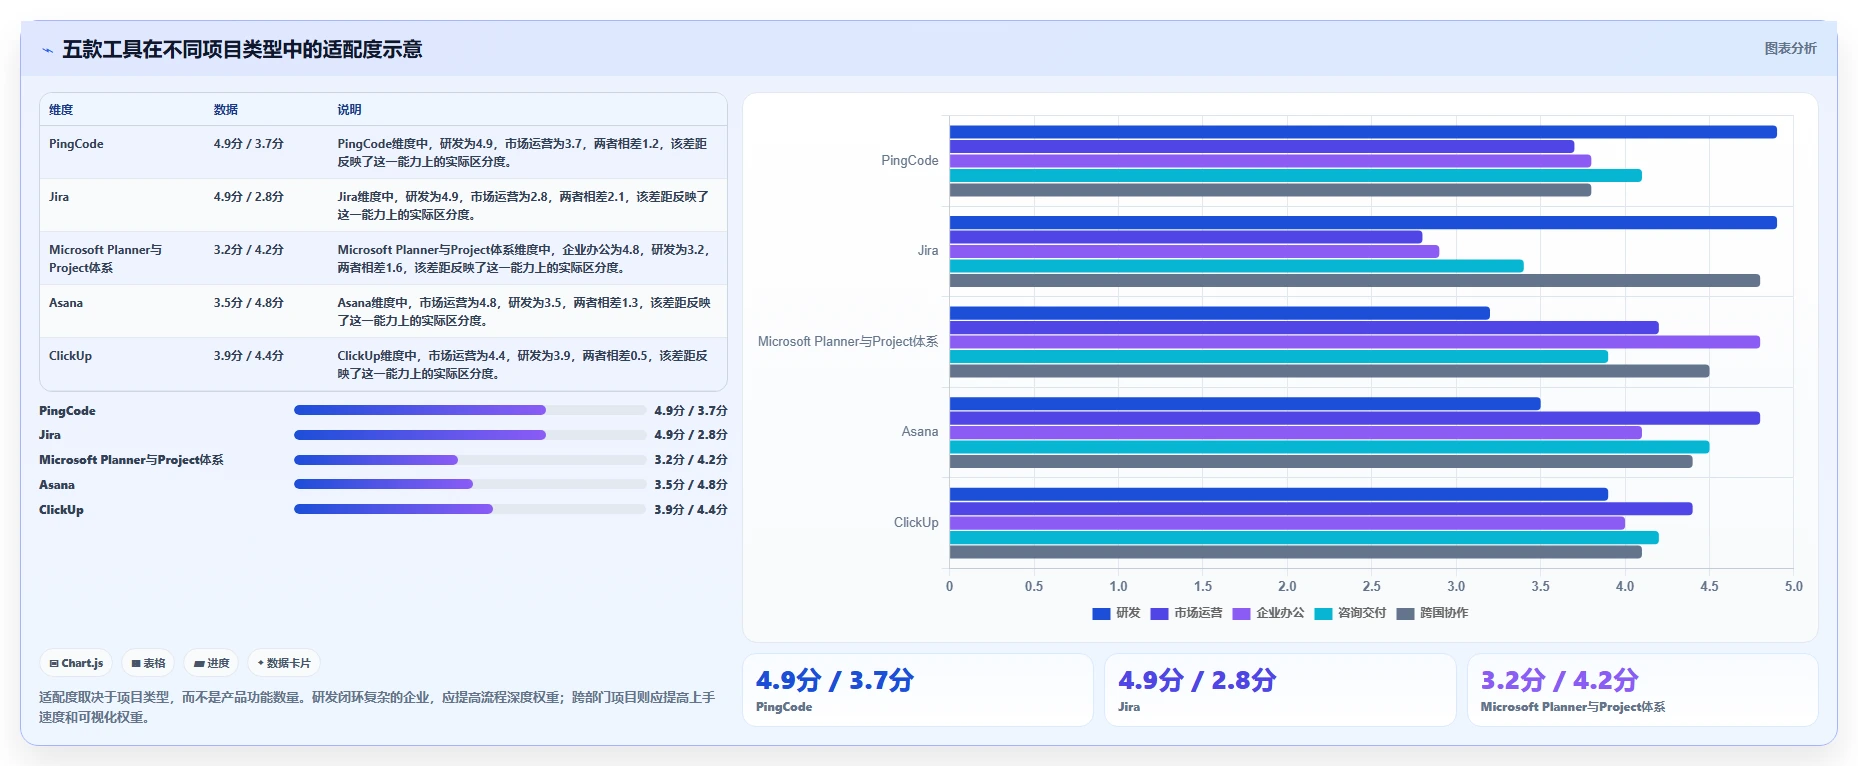Click the Microsoft Planner与Project体系 progress bar

pos(470,460)
